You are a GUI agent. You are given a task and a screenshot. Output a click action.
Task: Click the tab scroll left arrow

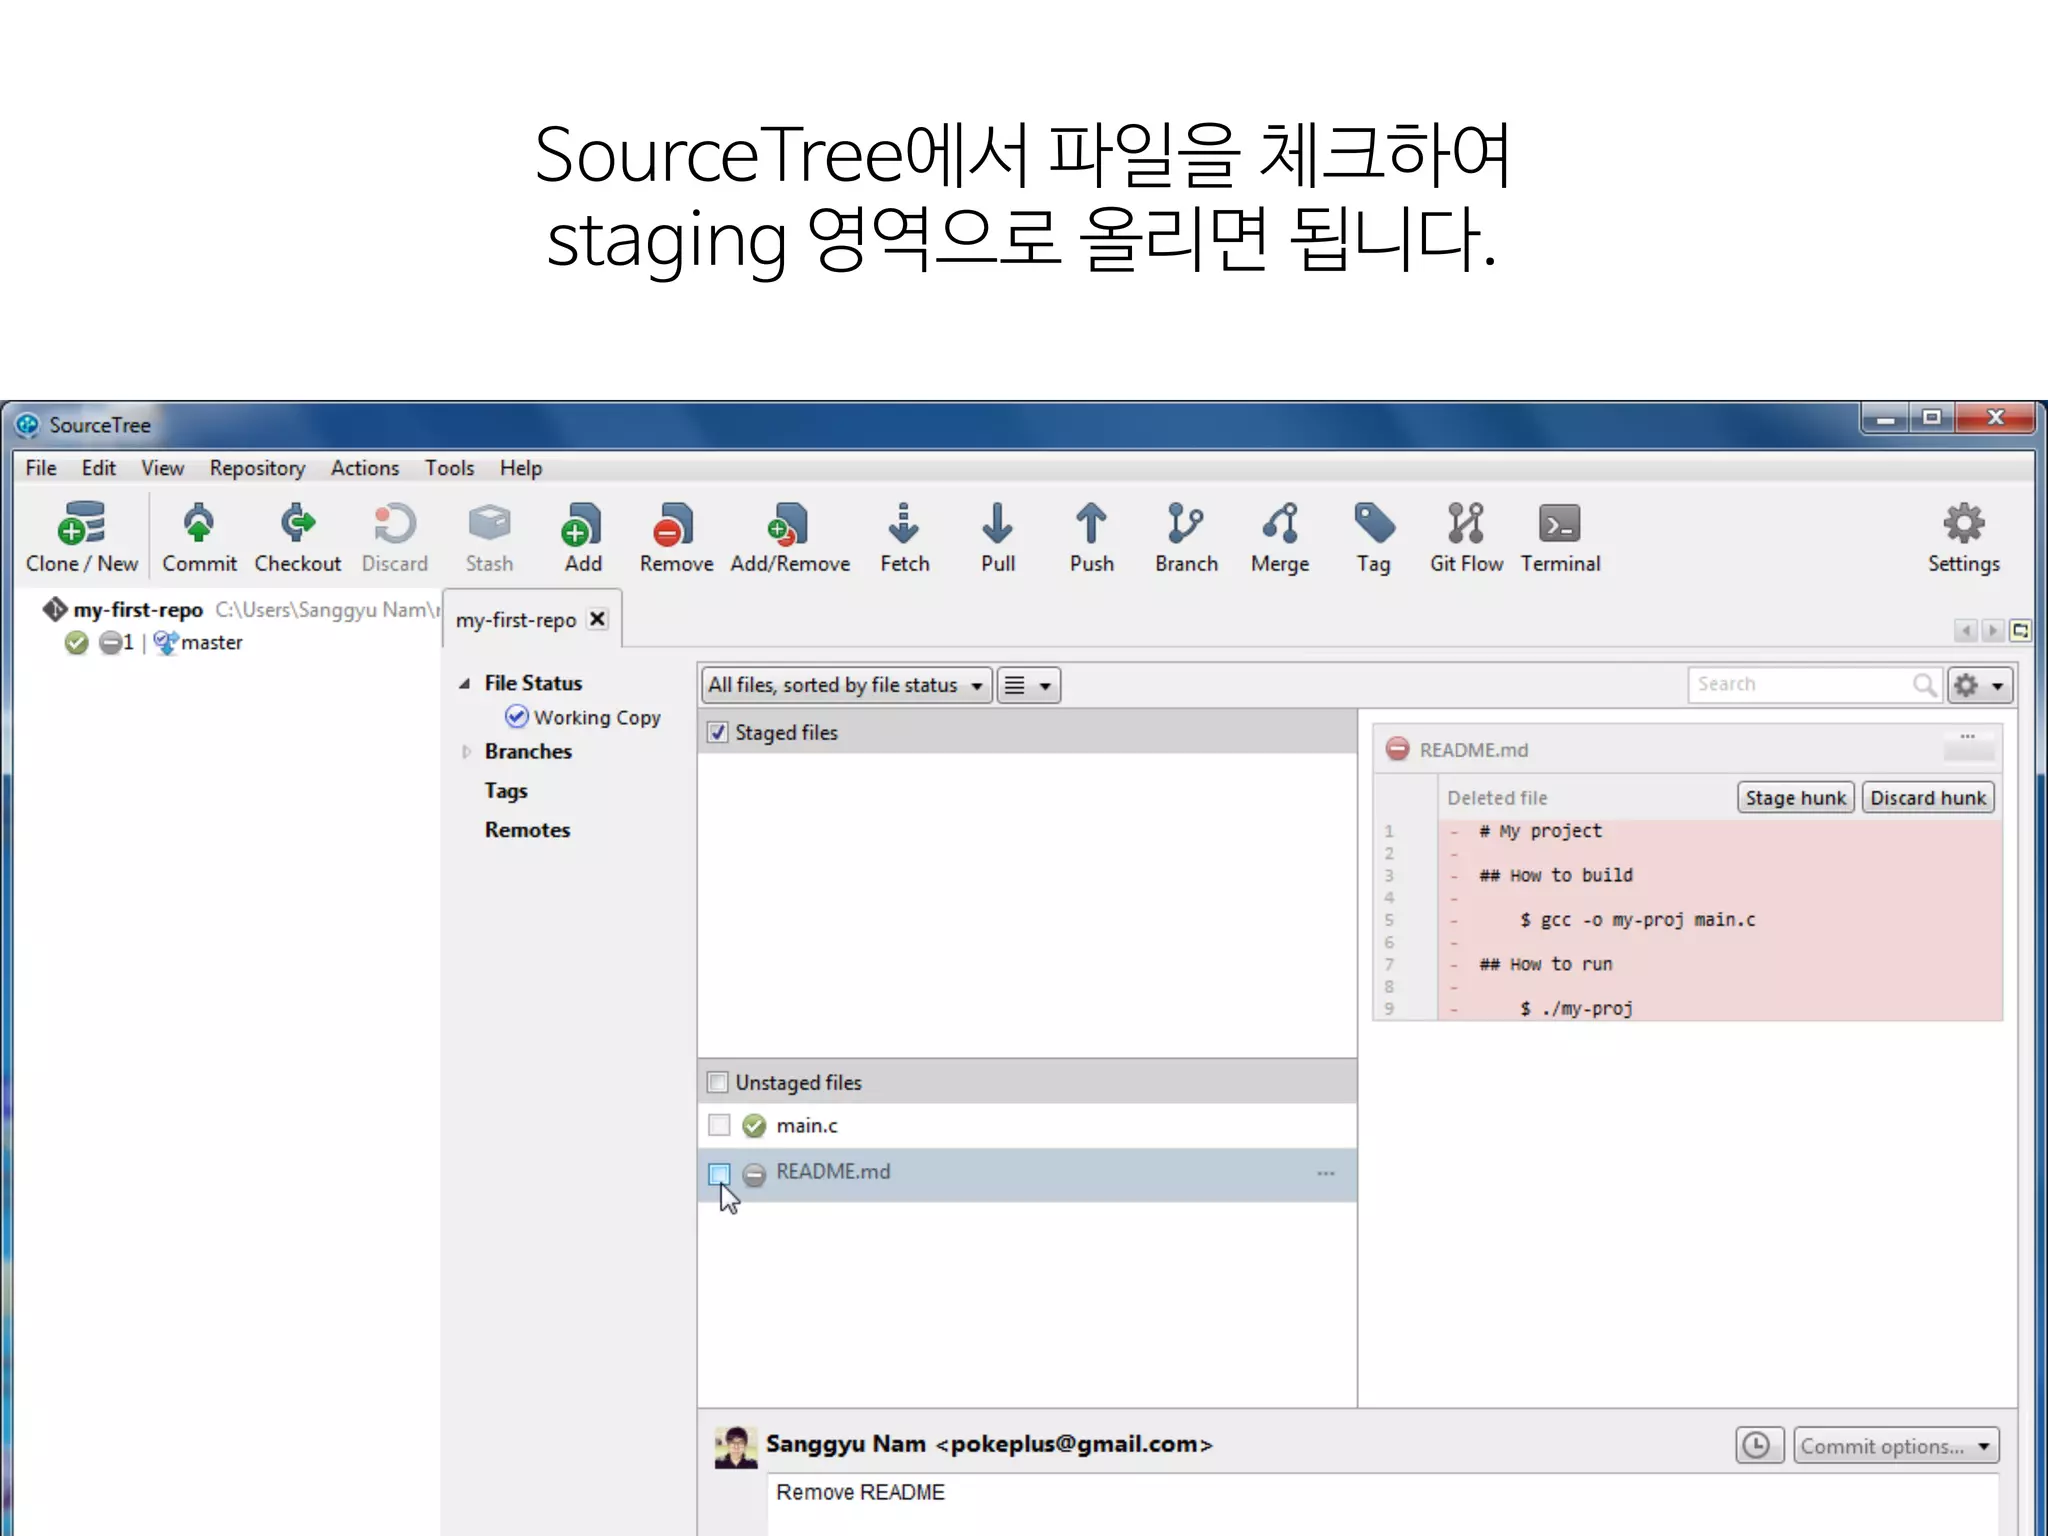coord(1966,630)
